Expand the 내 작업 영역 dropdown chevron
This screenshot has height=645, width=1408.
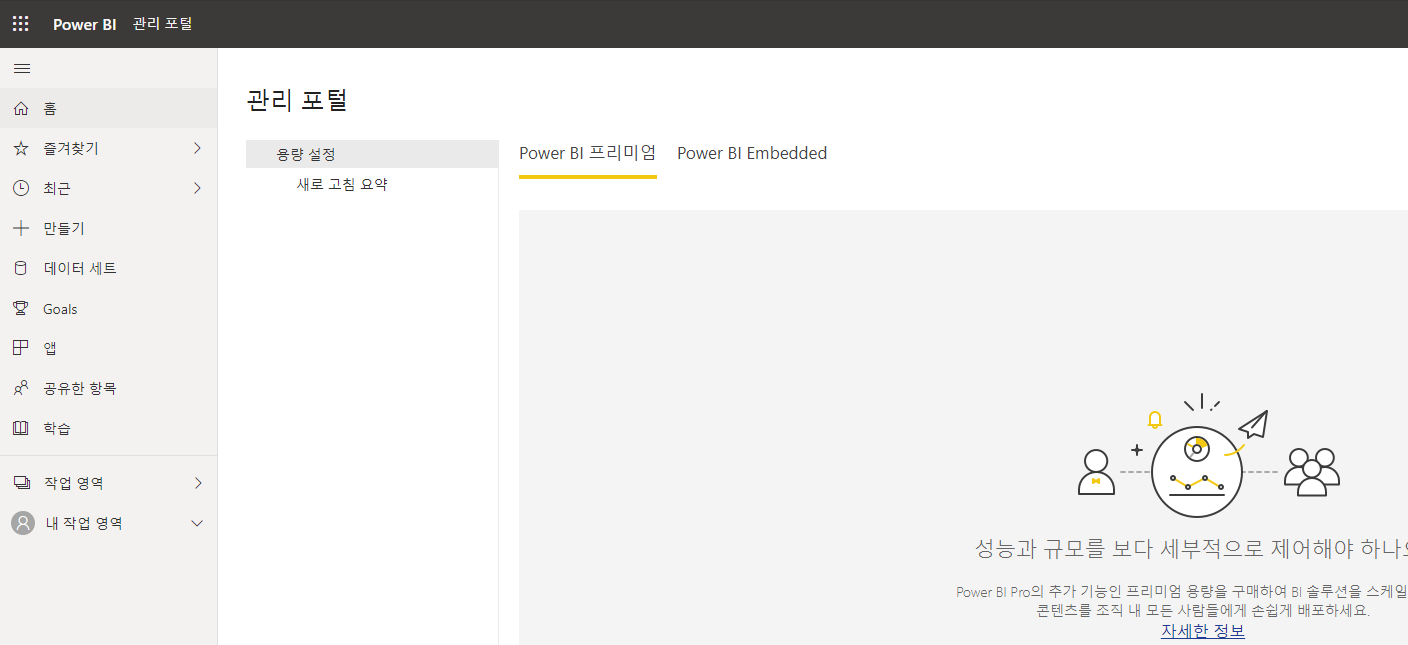pyautogui.click(x=197, y=523)
